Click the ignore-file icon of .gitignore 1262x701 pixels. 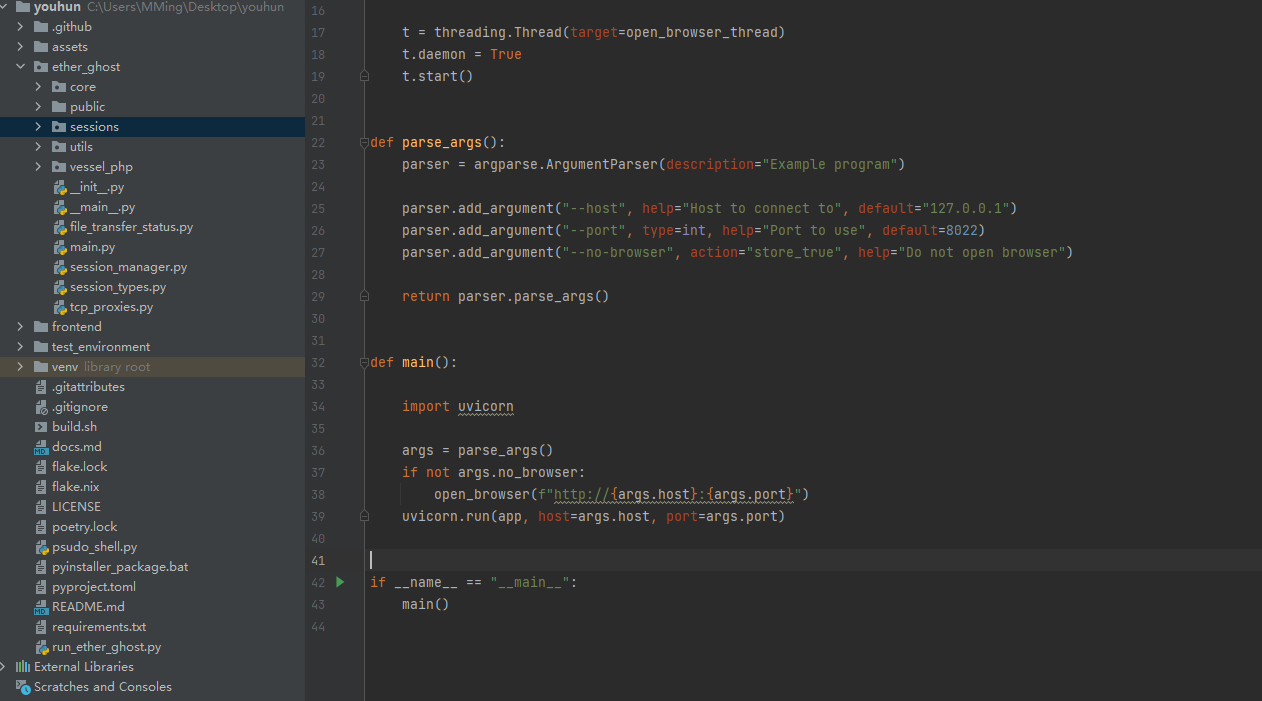pyautogui.click(x=41, y=407)
